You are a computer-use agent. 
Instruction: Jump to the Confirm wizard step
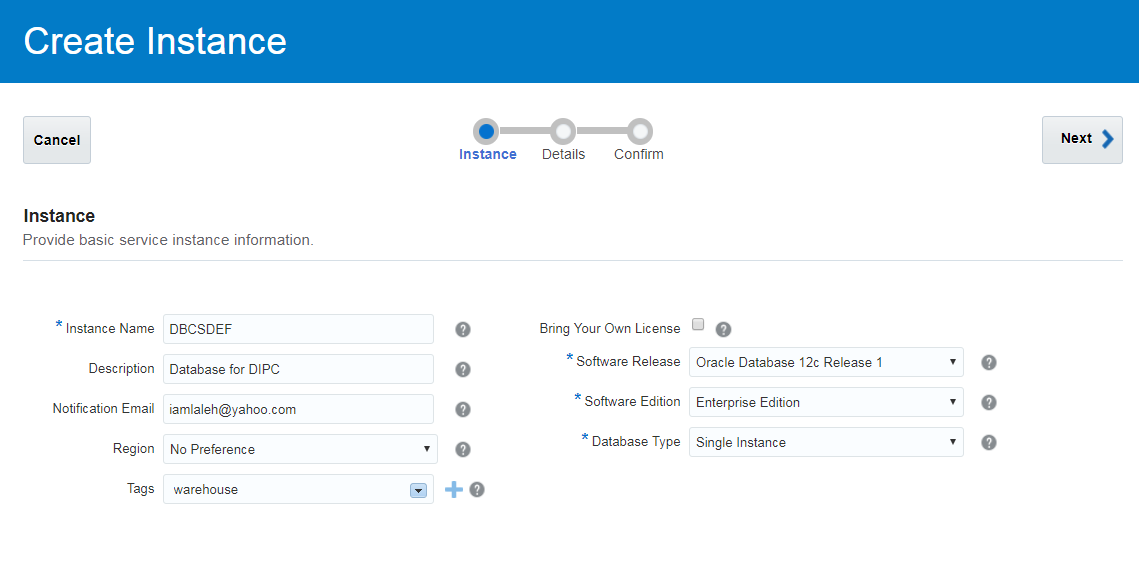640,131
